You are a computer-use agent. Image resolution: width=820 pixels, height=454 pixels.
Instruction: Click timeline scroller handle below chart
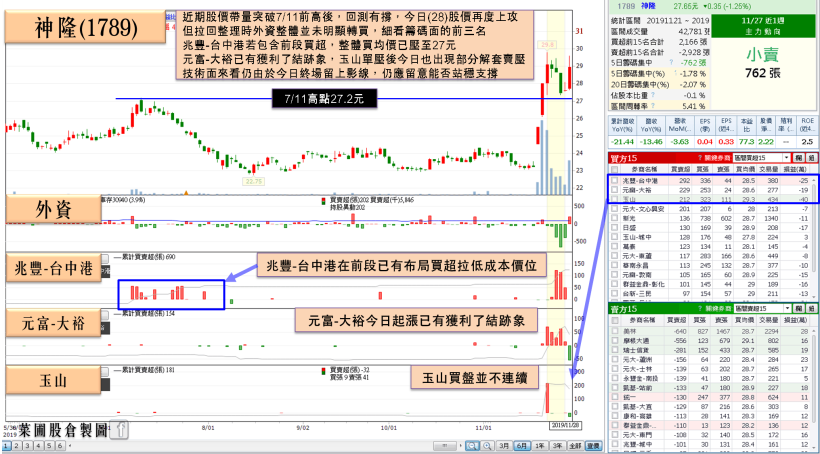point(445,446)
